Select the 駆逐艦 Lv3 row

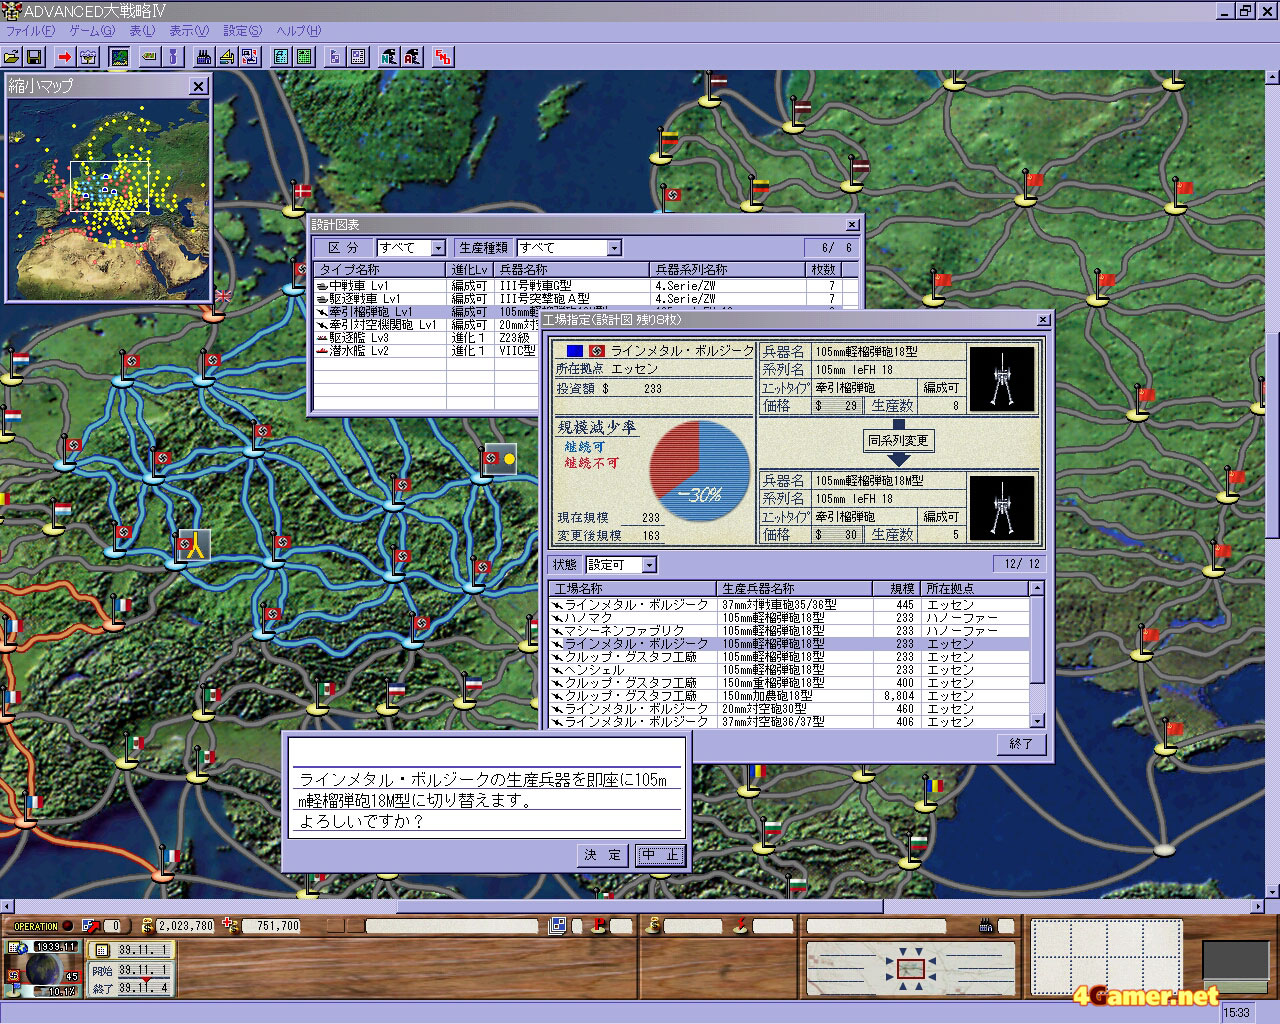426,338
